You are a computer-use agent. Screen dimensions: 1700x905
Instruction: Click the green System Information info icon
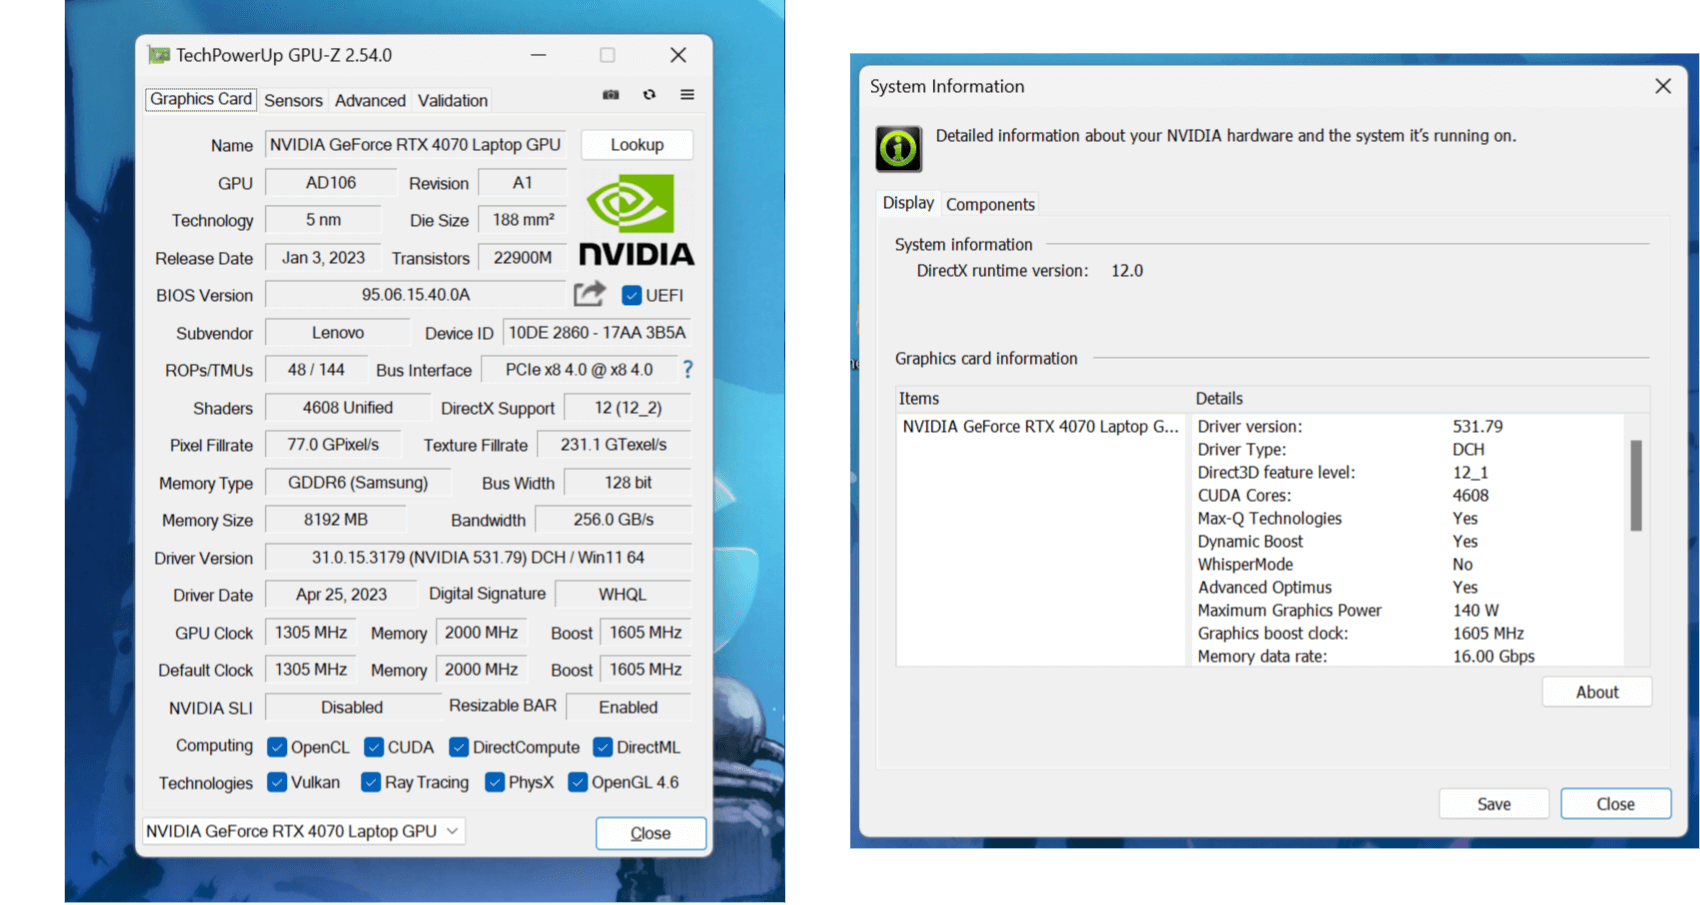(898, 149)
